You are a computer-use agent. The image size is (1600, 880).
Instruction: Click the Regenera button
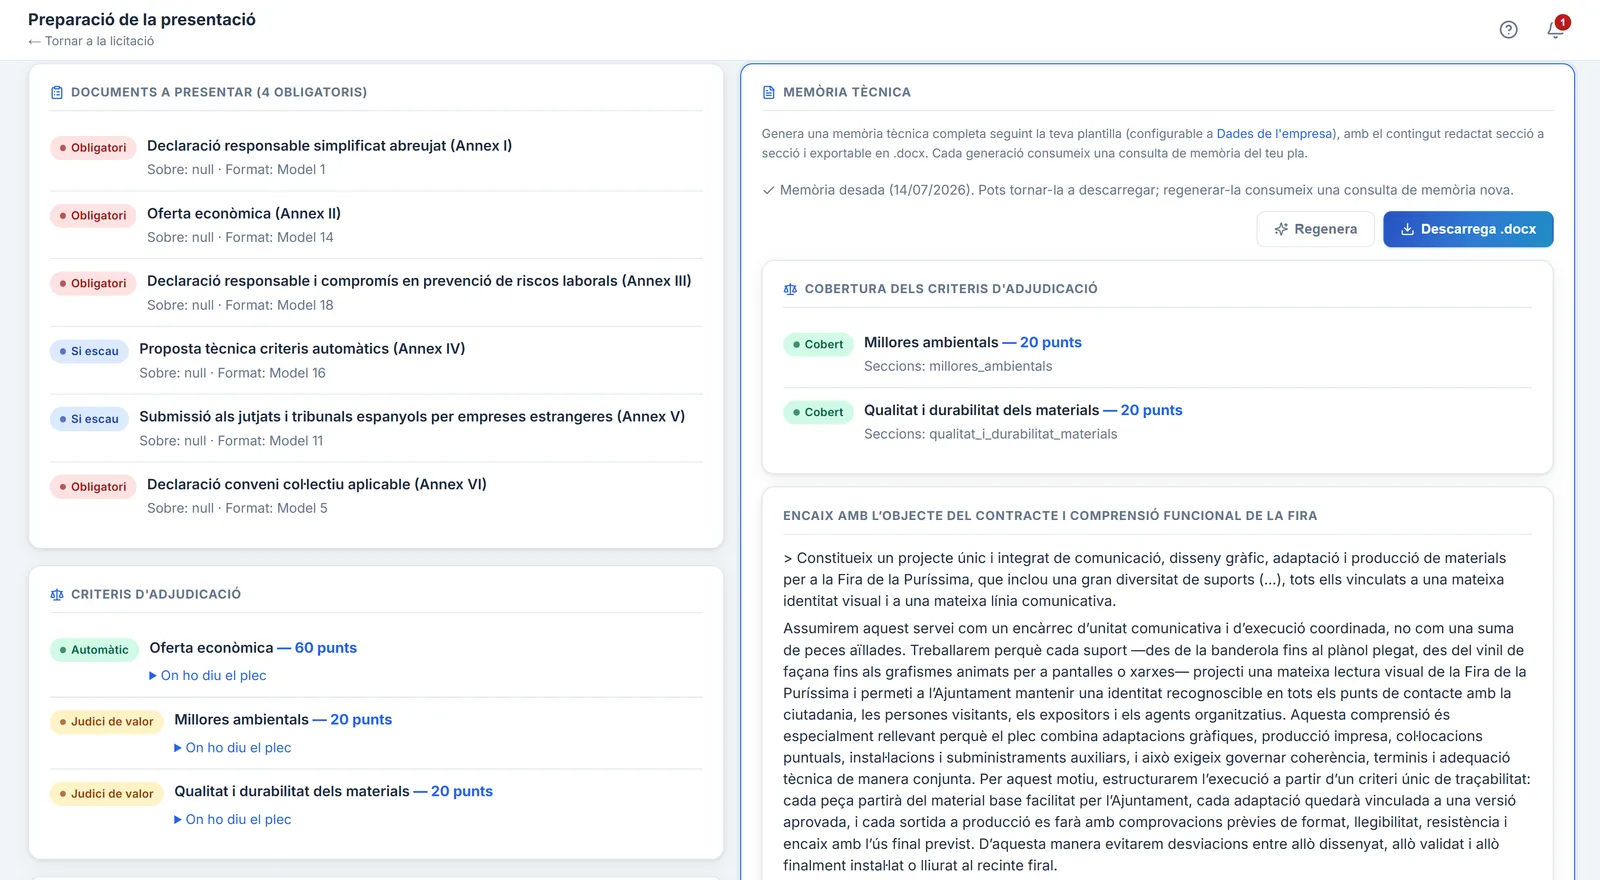[x=1315, y=229]
